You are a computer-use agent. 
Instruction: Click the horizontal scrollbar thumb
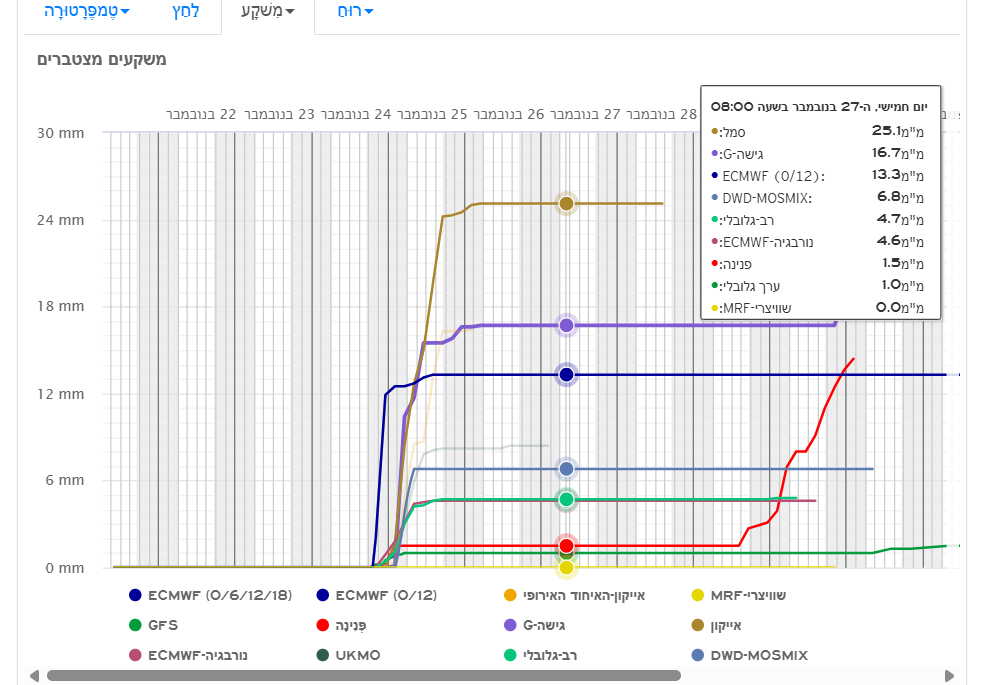(363, 675)
